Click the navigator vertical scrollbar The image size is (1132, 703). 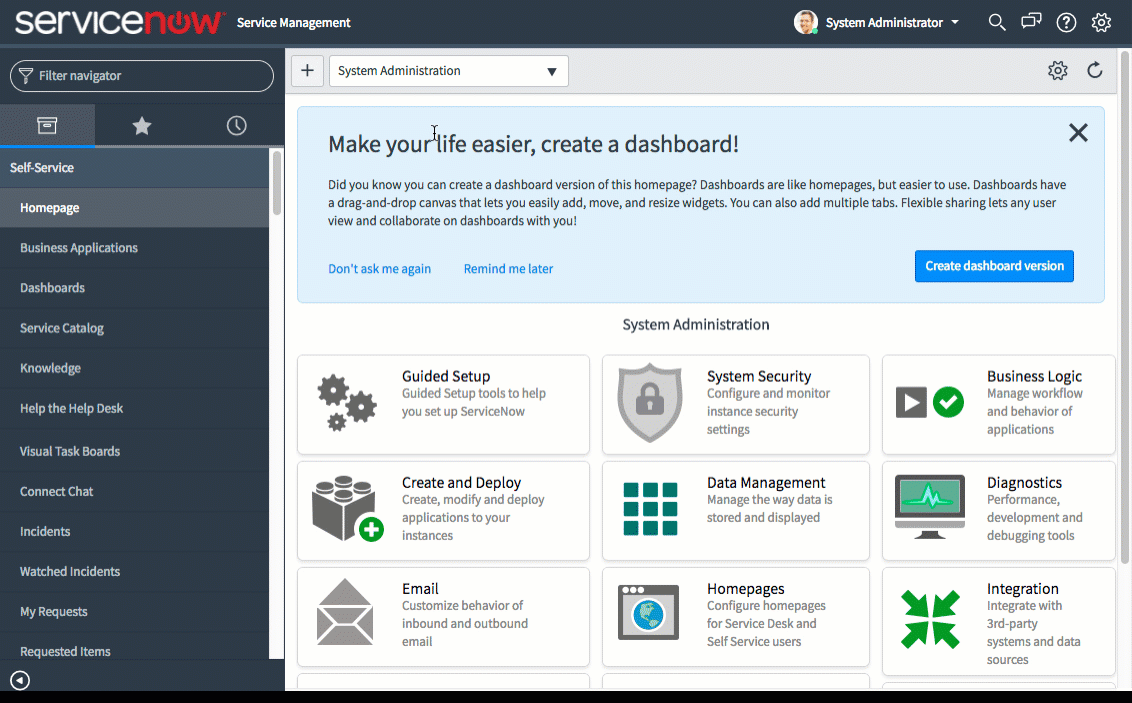click(277, 183)
